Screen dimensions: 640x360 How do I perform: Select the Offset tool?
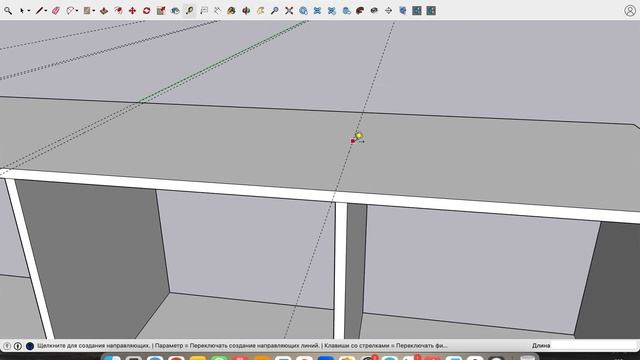pos(118,11)
